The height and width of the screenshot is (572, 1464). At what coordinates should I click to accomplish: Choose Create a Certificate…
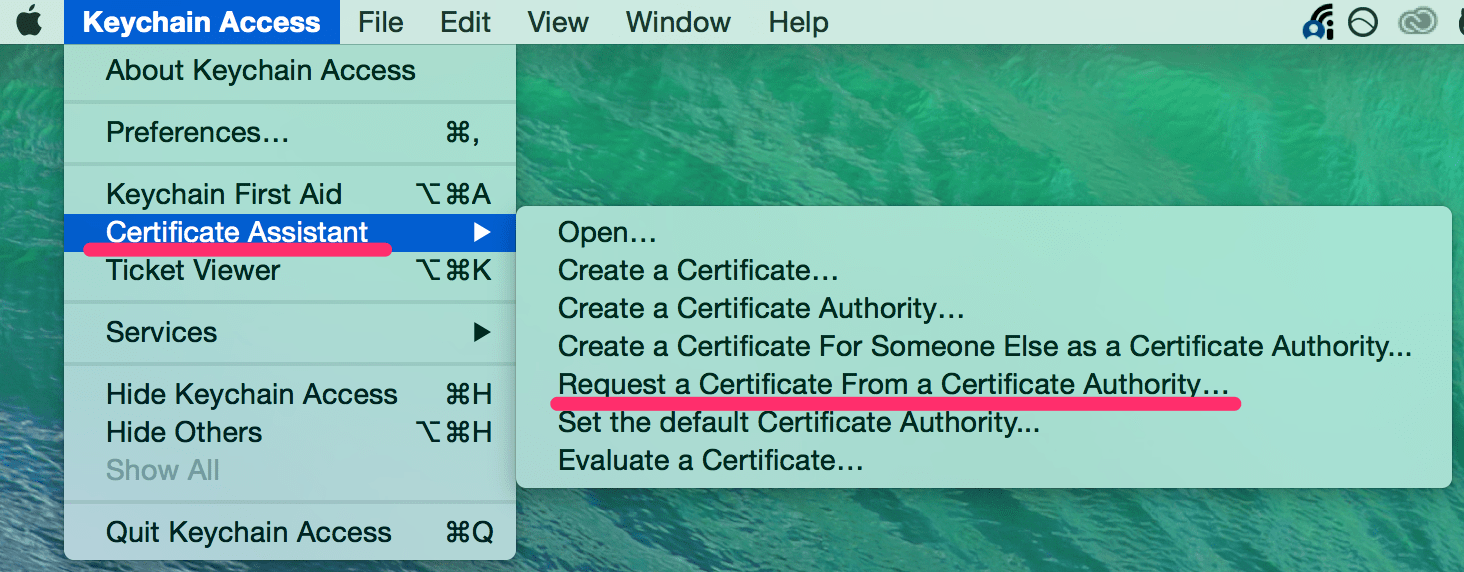pyautogui.click(x=984, y=270)
